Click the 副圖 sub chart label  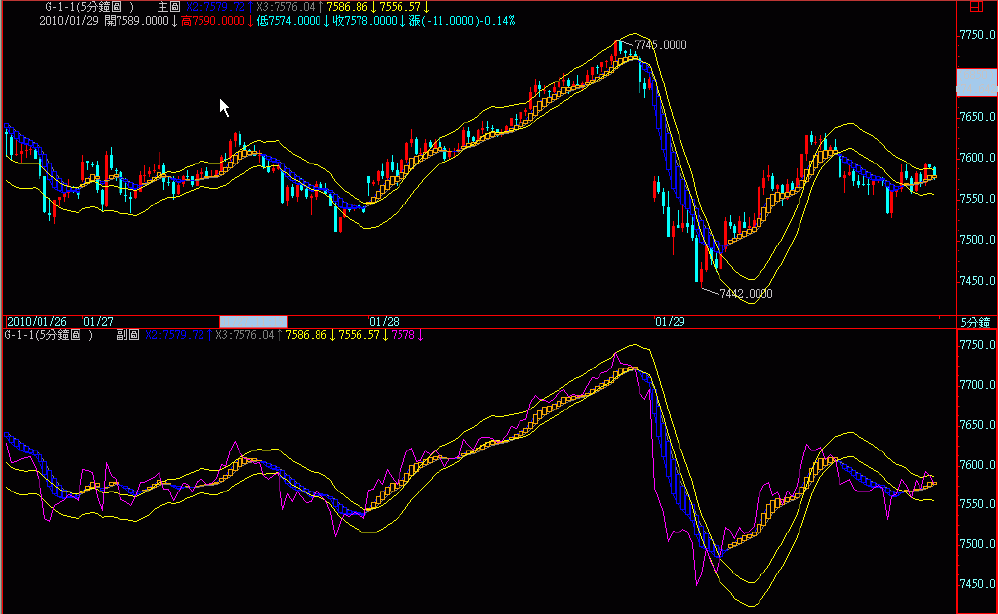coord(127,335)
